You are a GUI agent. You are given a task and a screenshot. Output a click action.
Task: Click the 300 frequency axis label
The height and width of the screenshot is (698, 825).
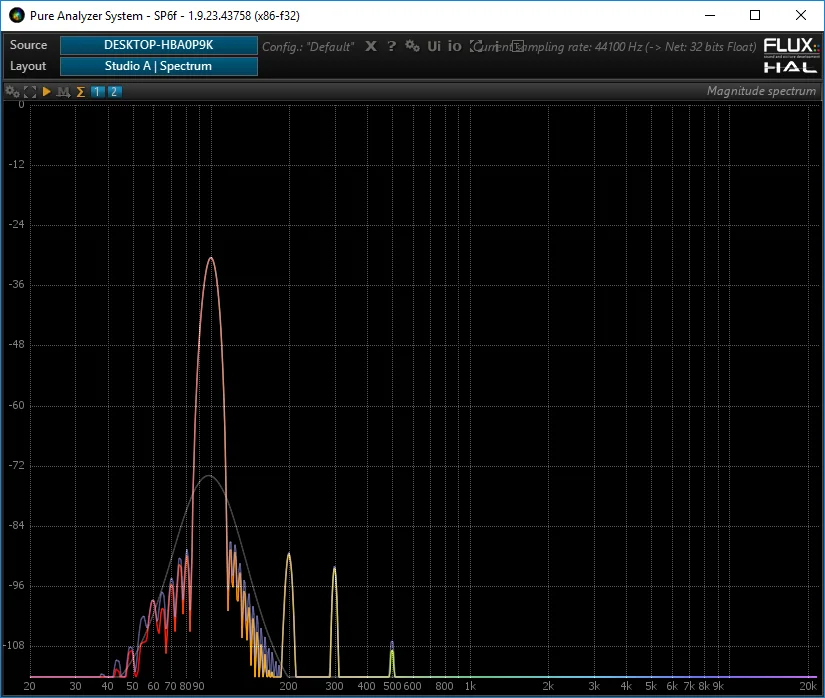click(x=334, y=686)
